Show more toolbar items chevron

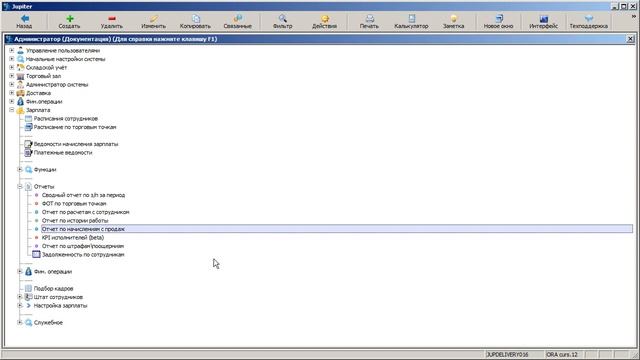tap(634, 16)
